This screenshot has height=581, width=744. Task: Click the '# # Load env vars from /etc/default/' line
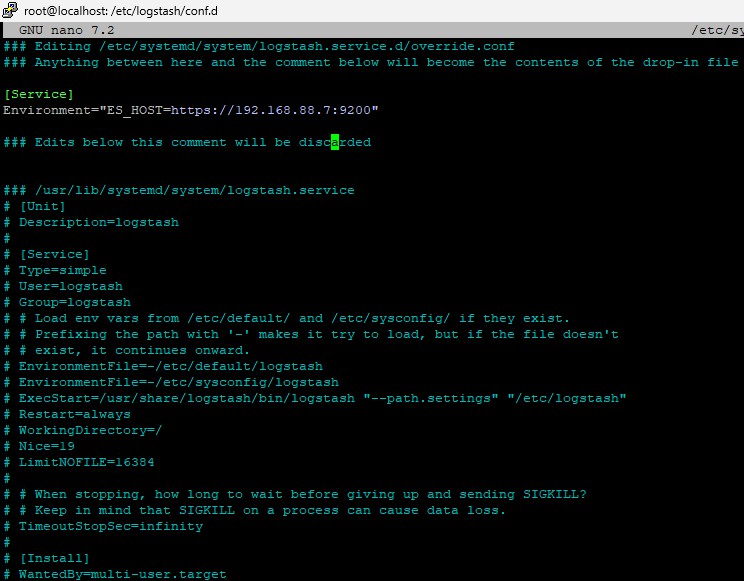[287, 319]
